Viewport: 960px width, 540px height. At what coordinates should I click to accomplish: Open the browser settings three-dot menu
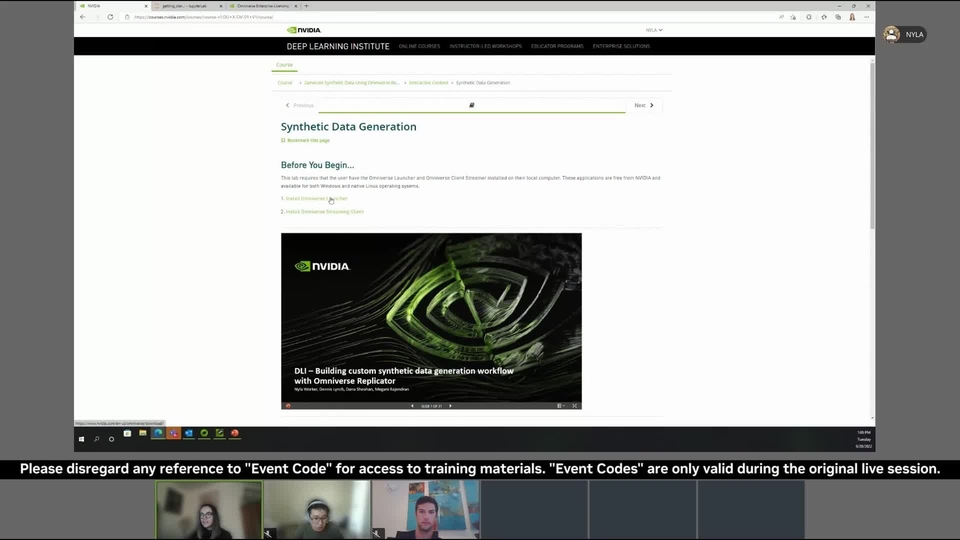866,17
